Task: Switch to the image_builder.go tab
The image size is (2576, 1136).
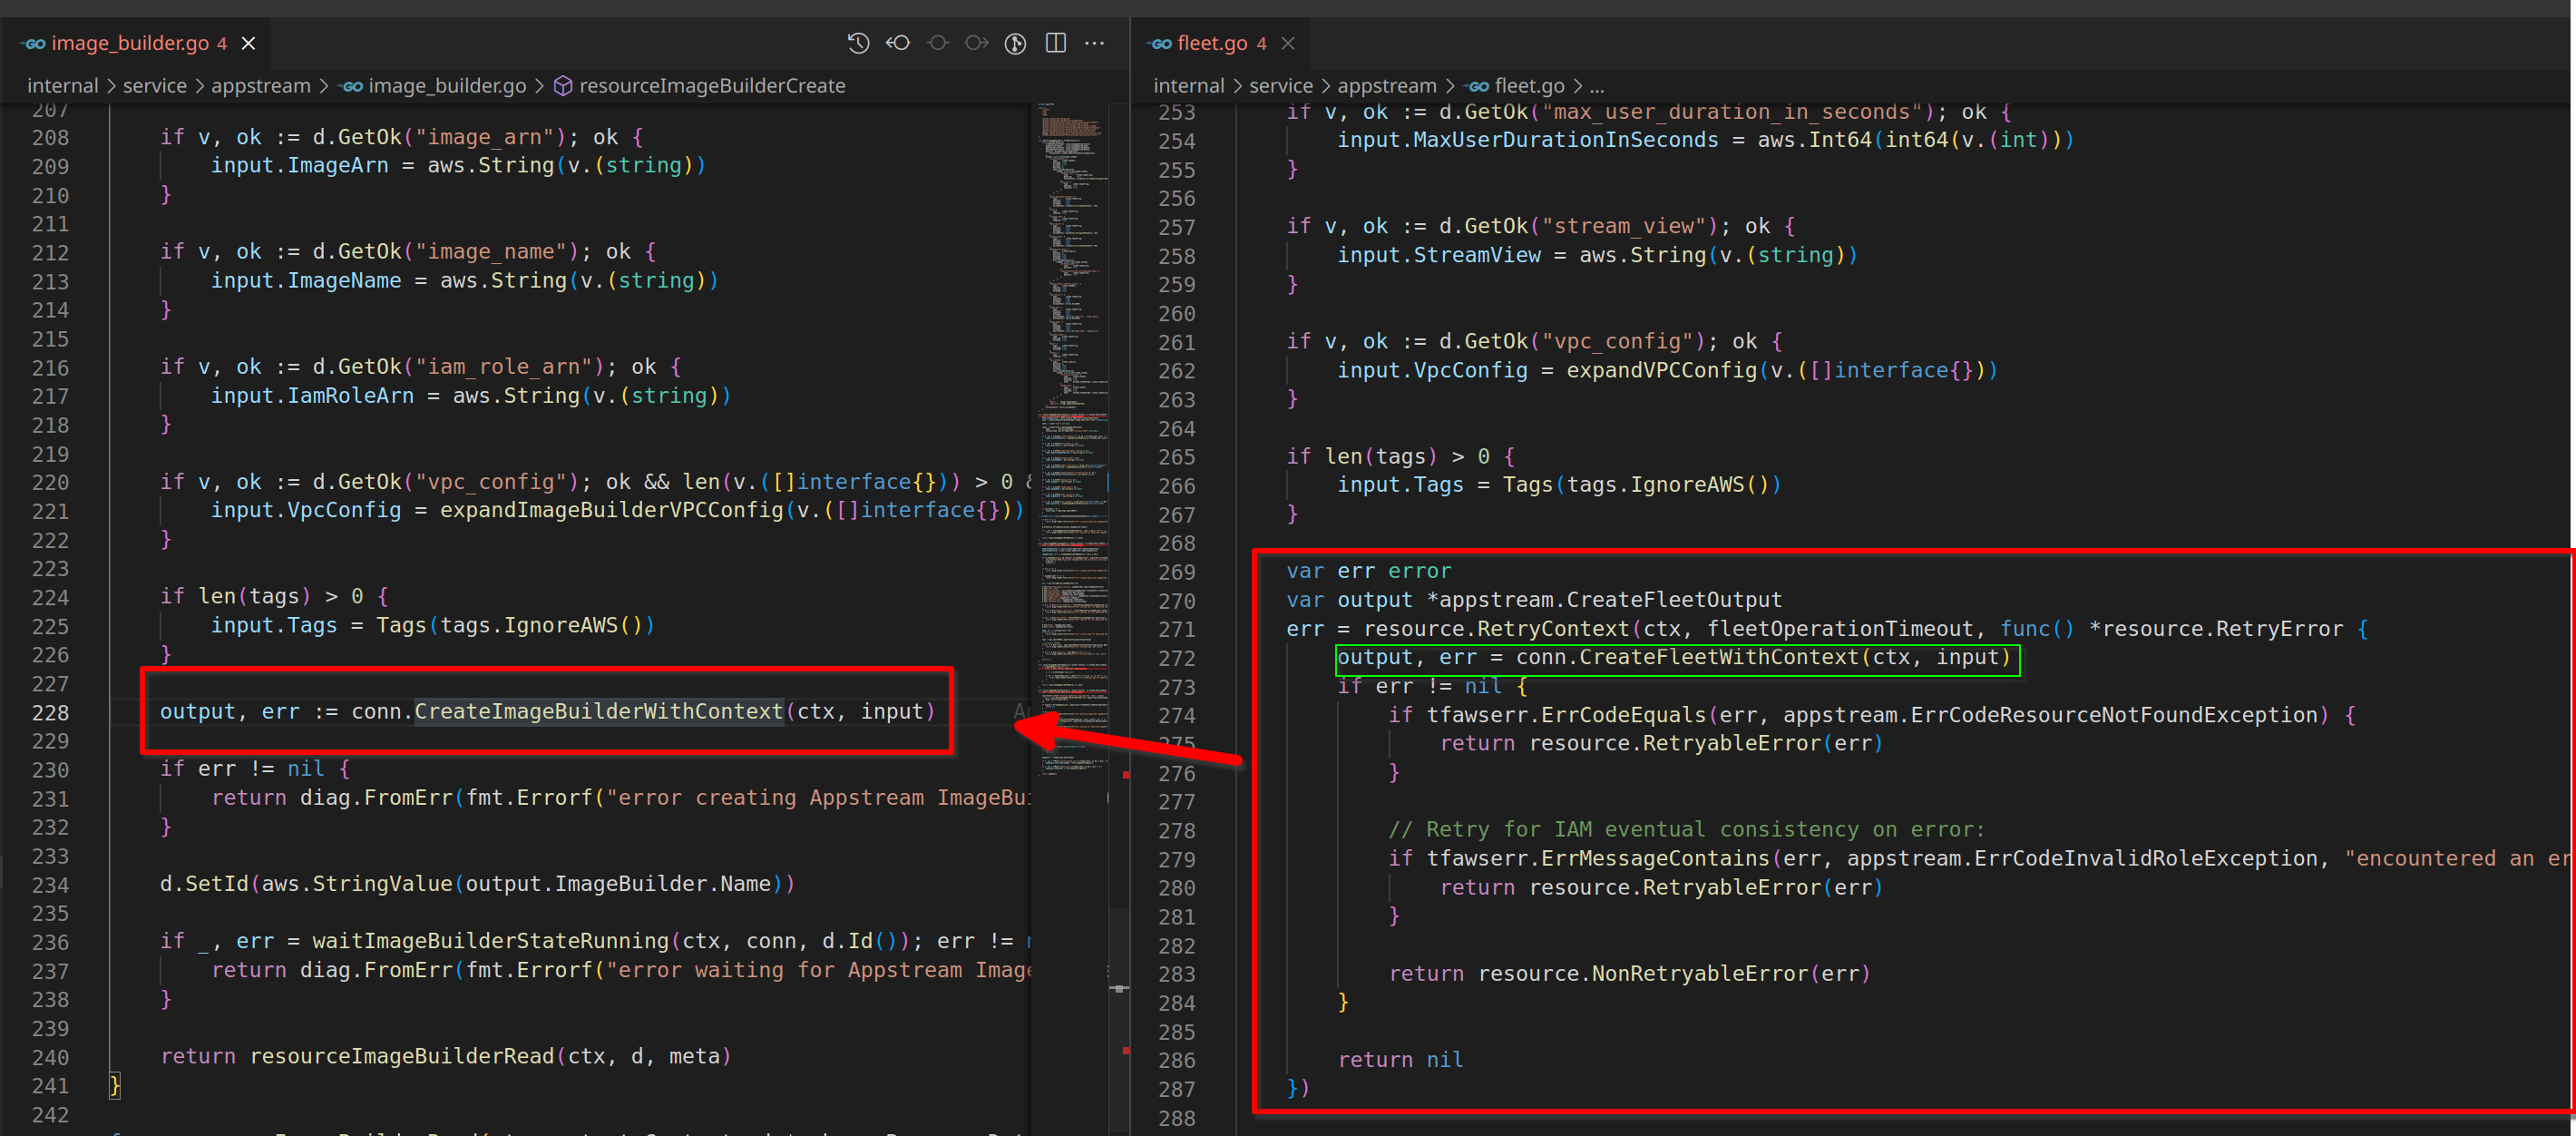Action: click(129, 43)
